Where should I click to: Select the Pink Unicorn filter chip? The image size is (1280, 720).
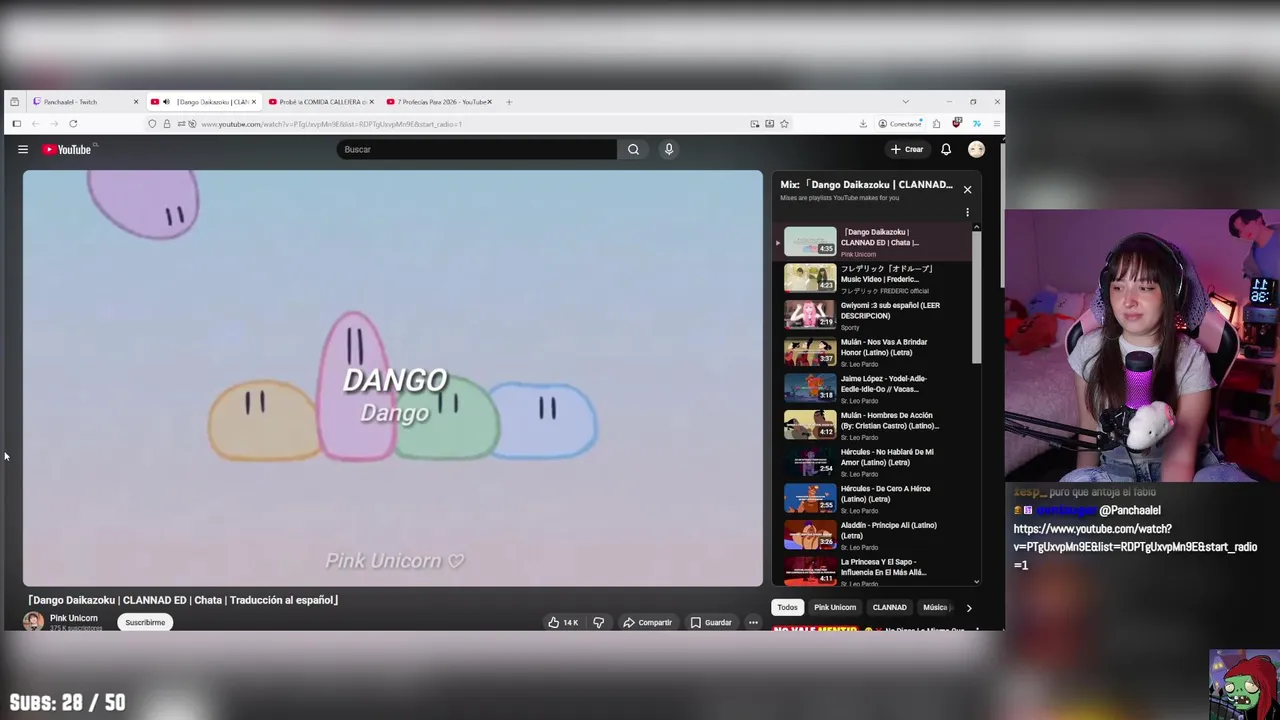click(835, 607)
